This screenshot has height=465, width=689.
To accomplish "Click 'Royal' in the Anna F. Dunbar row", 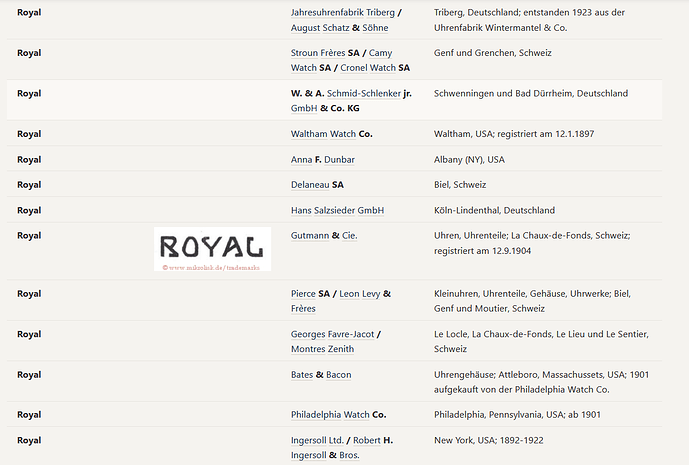I will [29, 160].
